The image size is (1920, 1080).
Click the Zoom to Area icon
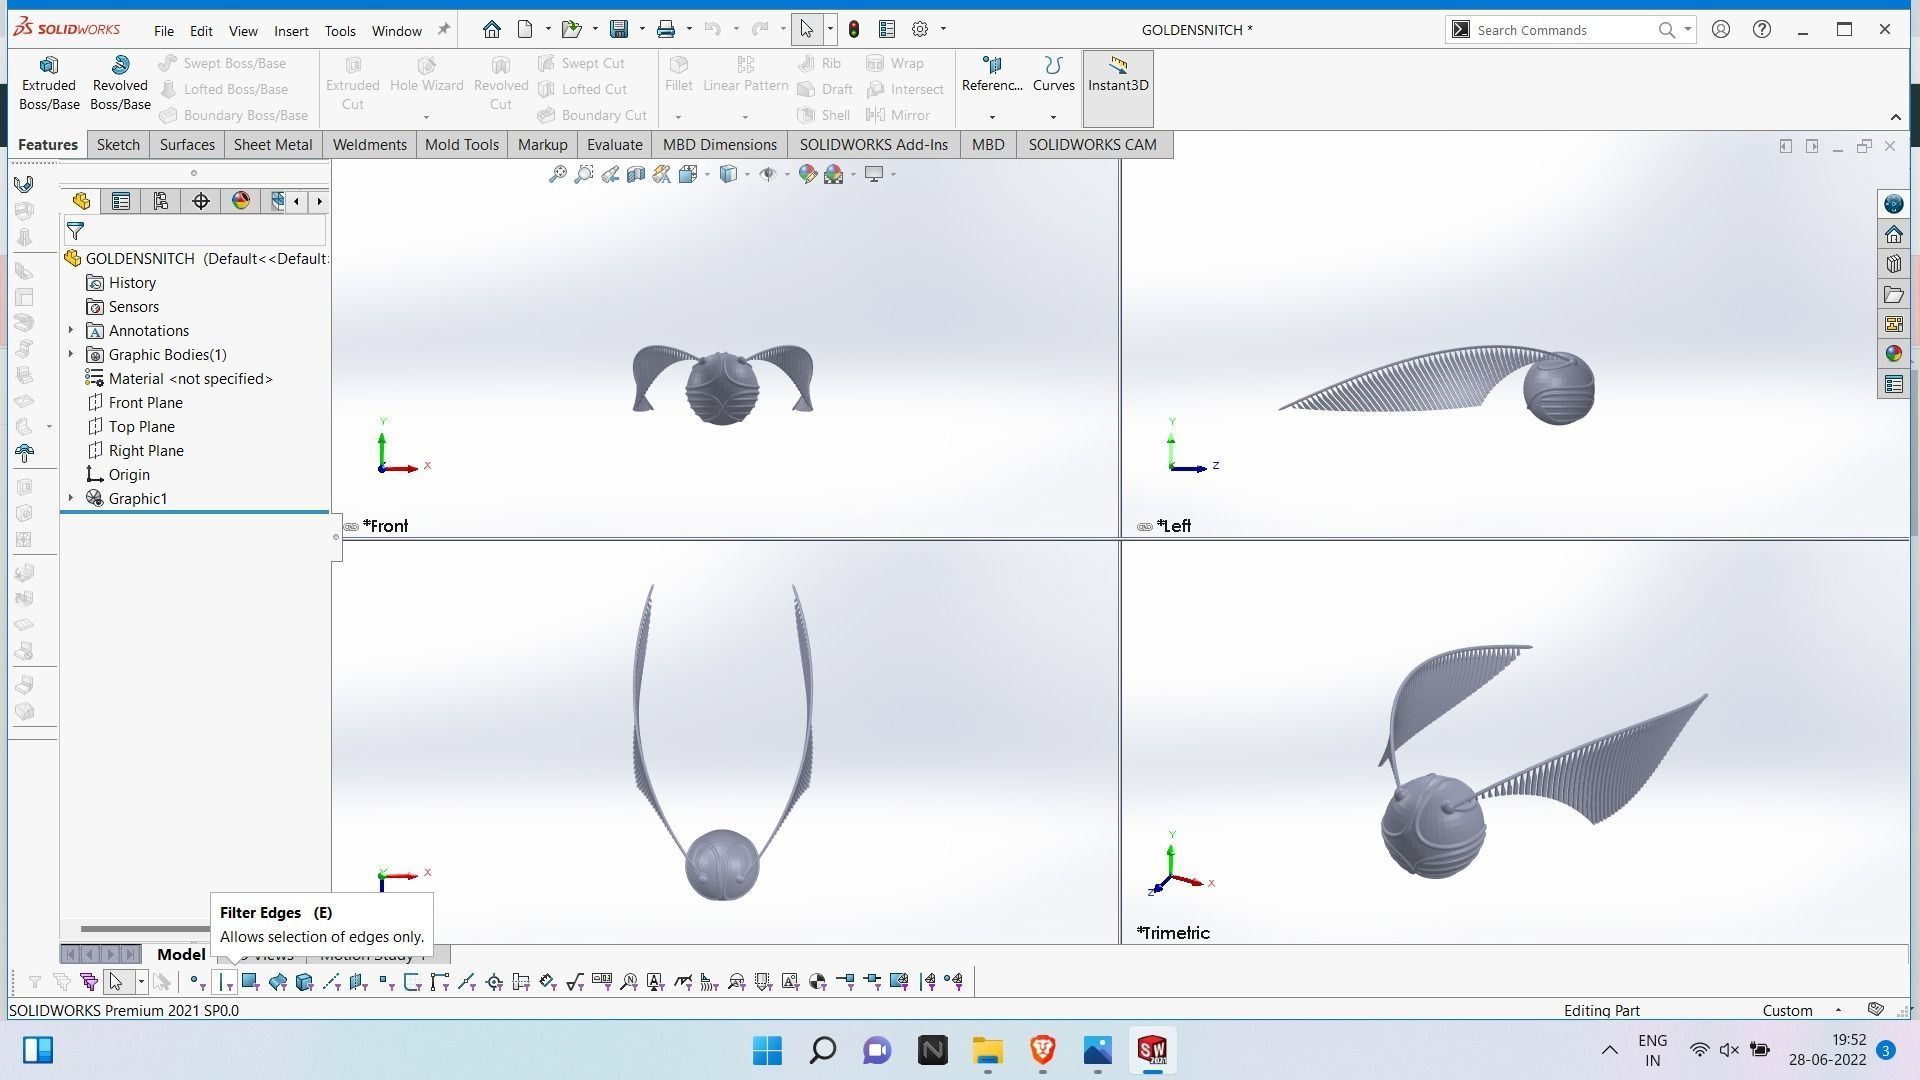pos(584,174)
